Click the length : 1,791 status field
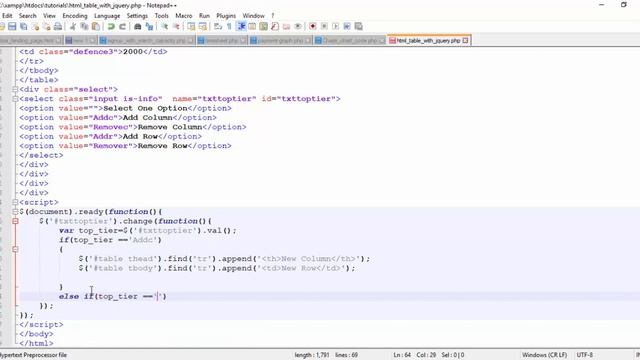640x360 pixels. tap(312, 355)
